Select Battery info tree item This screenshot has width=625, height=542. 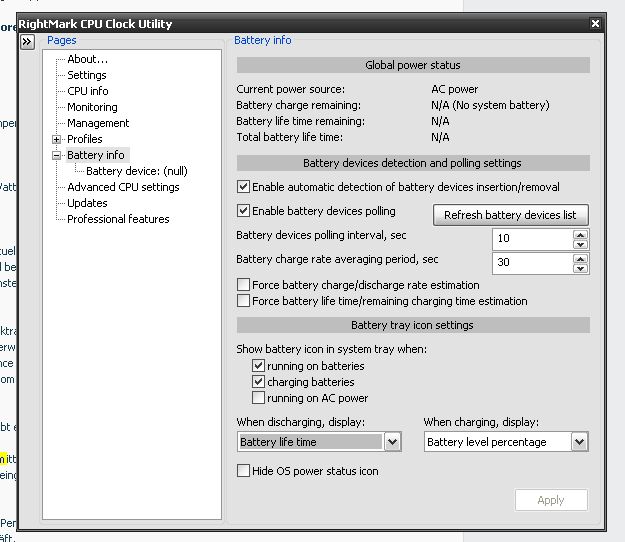[x=96, y=155]
